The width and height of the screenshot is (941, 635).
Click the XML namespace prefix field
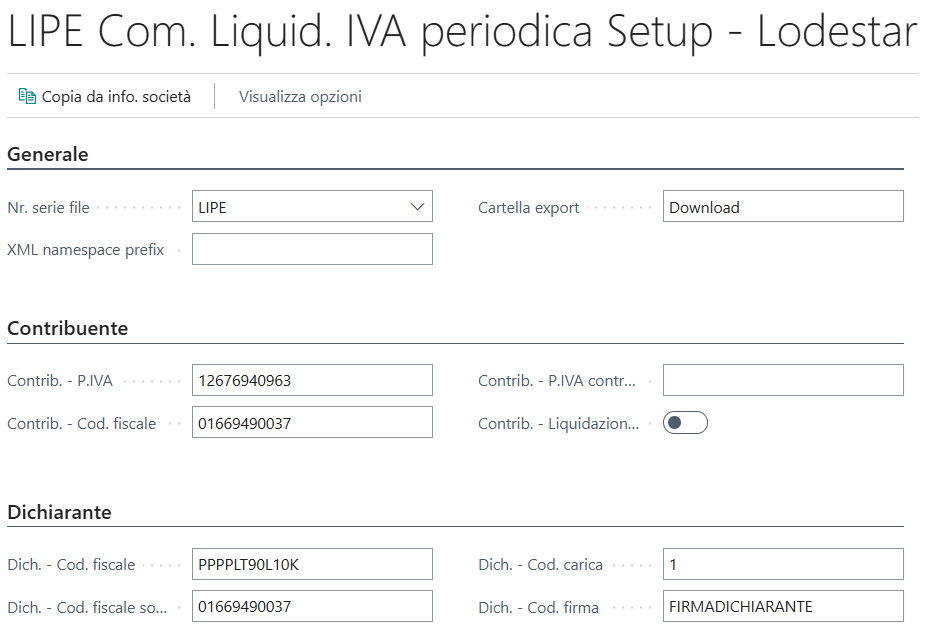click(x=311, y=248)
